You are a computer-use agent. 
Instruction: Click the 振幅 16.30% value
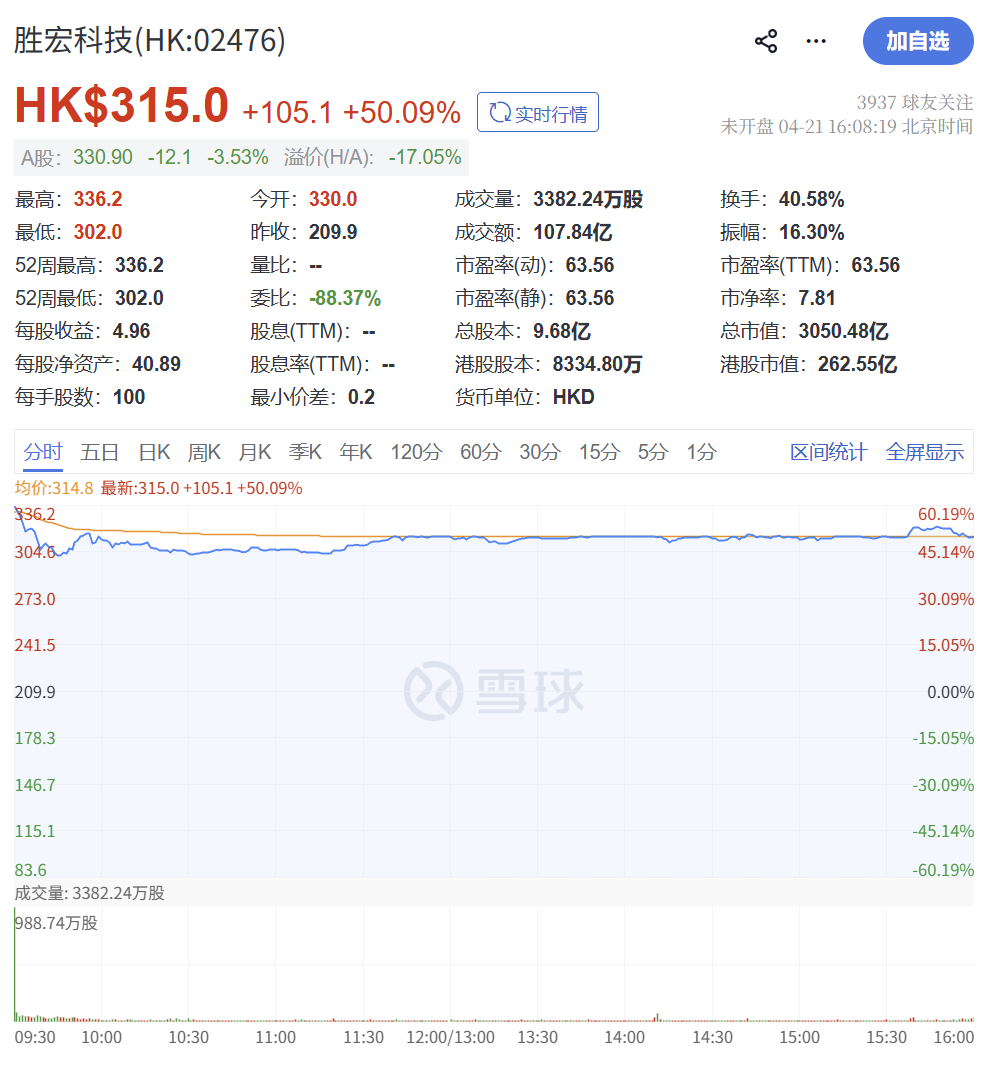click(812, 232)
